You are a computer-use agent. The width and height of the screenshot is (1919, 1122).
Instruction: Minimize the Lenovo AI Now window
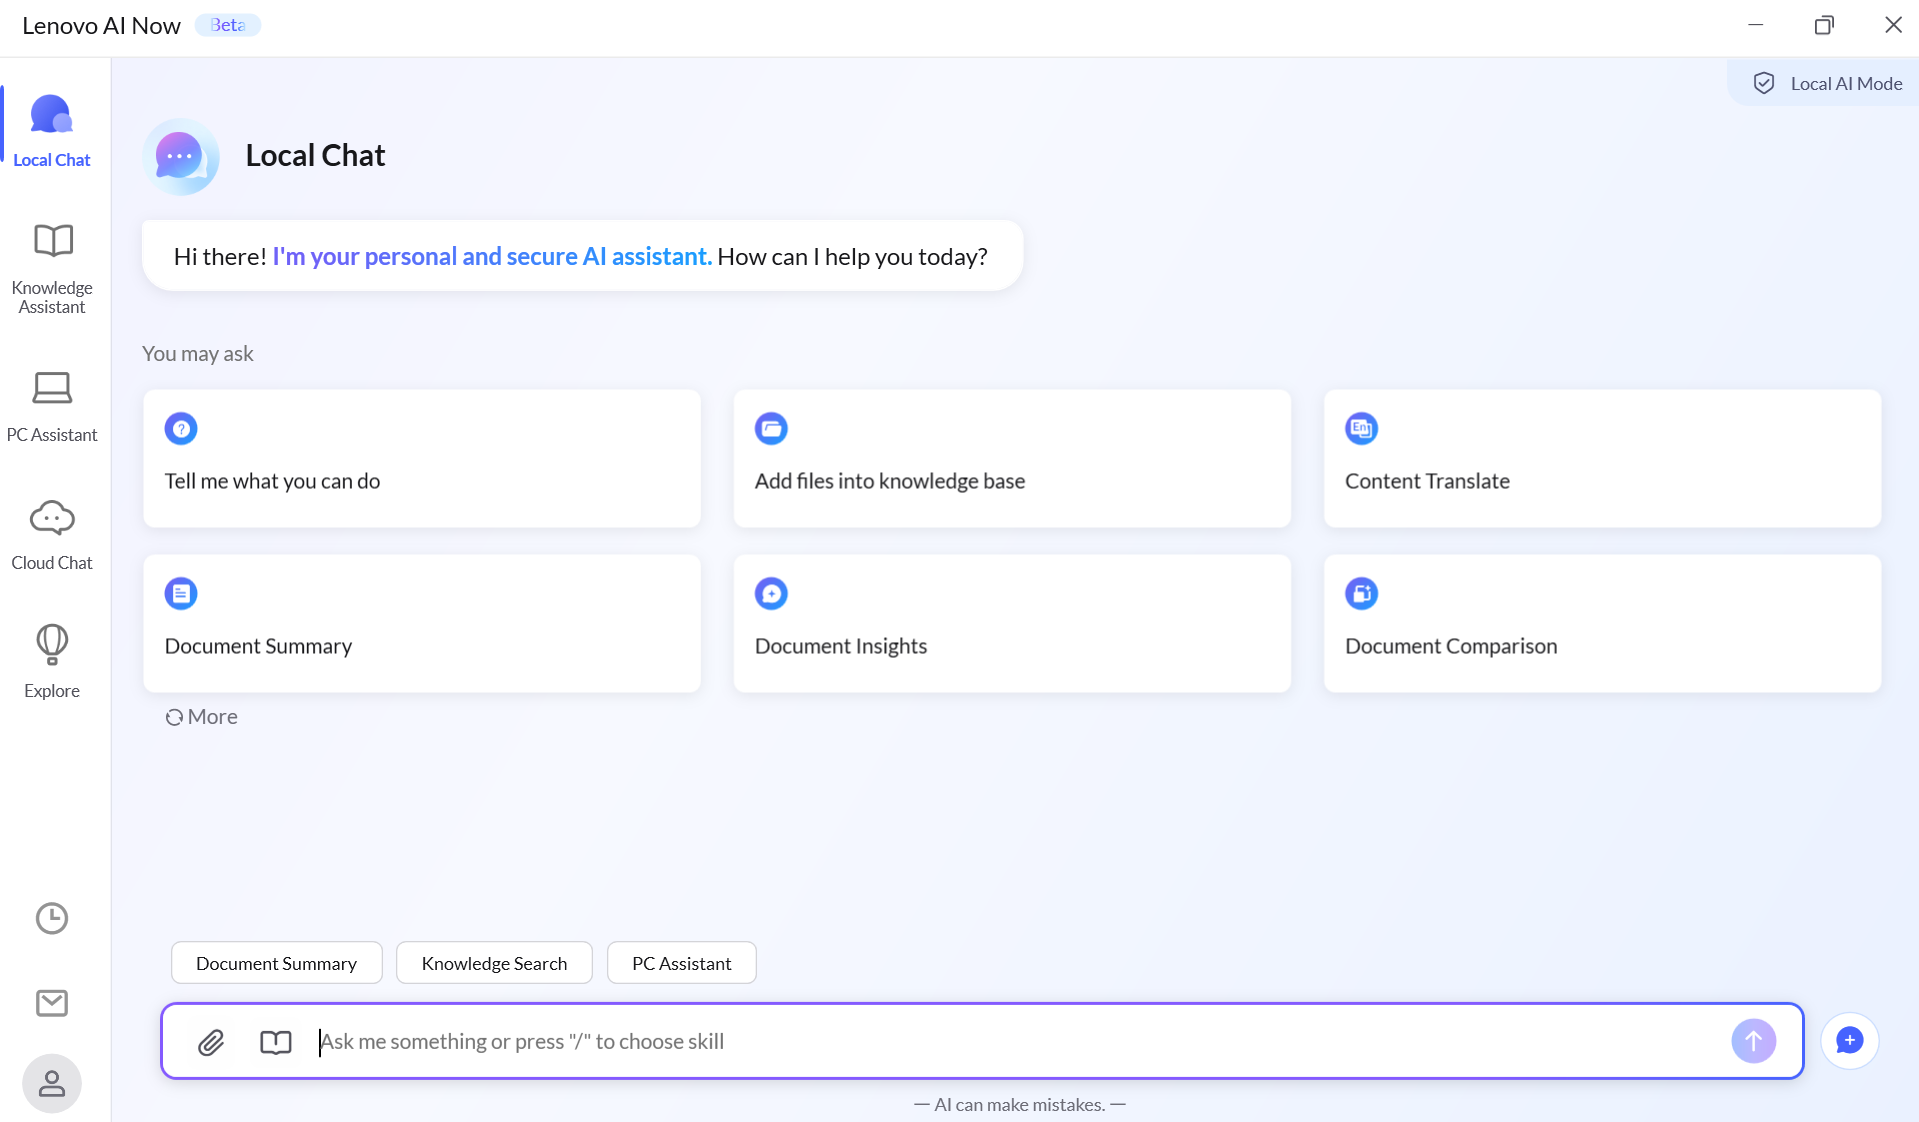click(x=1755, y=25)
